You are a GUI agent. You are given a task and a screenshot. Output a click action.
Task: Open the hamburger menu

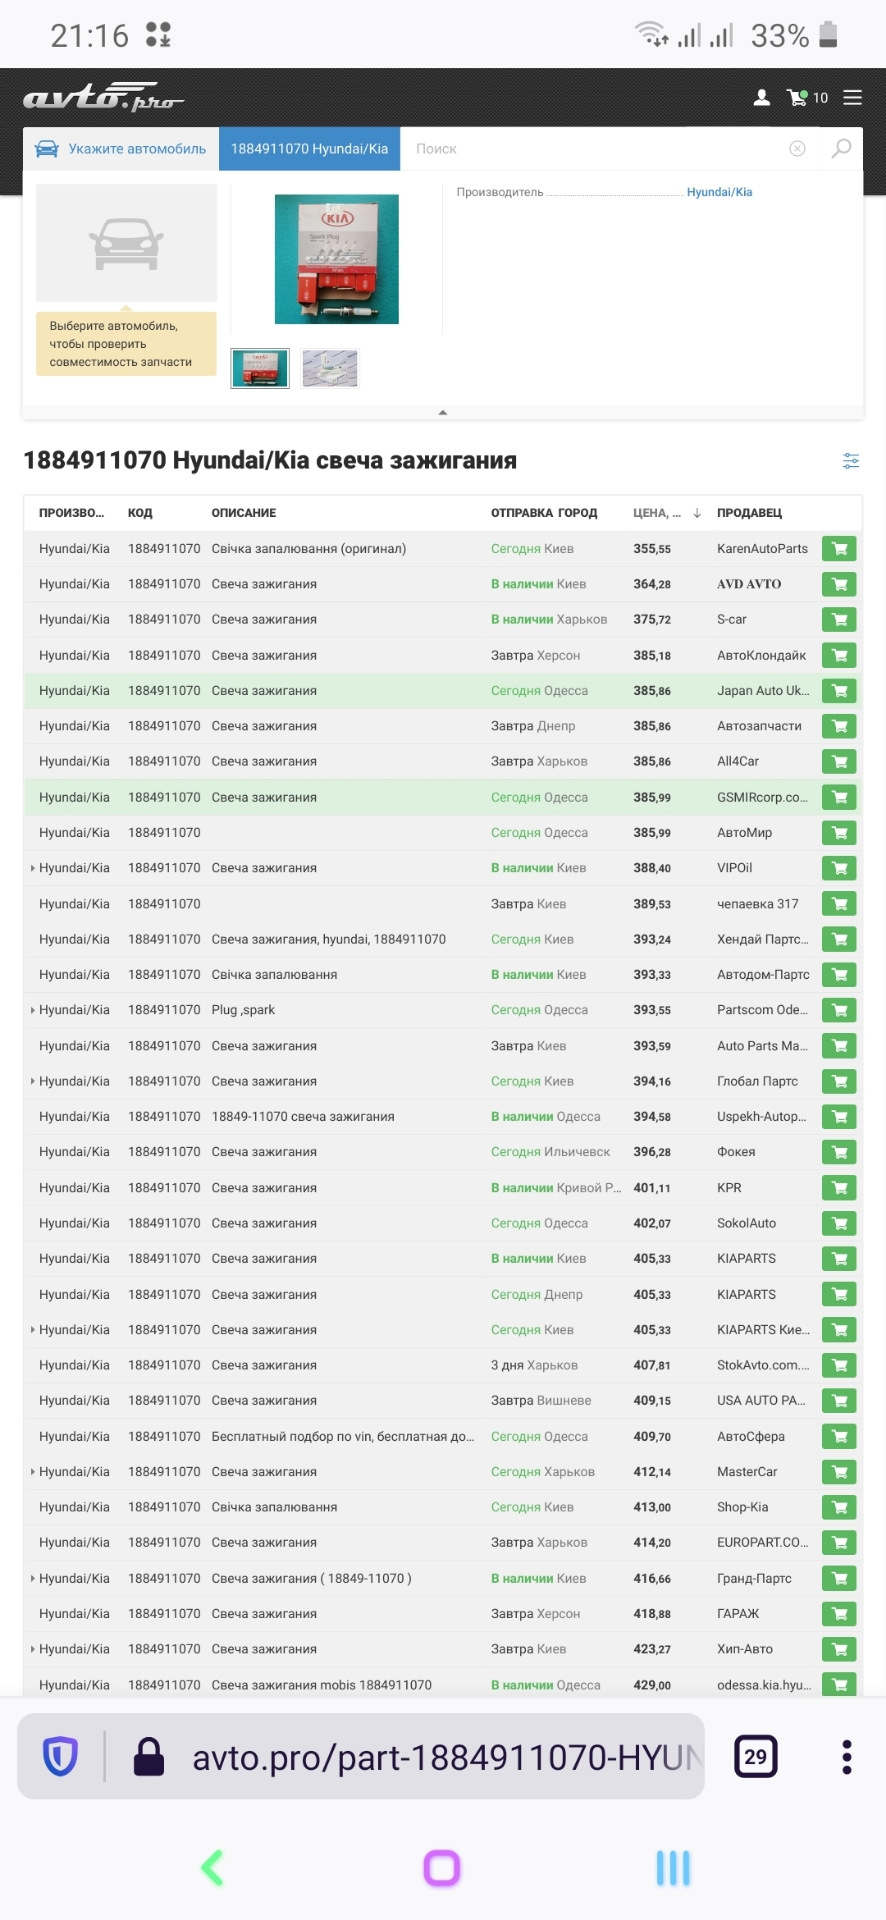pyautogui.click(x=852, y=97)
